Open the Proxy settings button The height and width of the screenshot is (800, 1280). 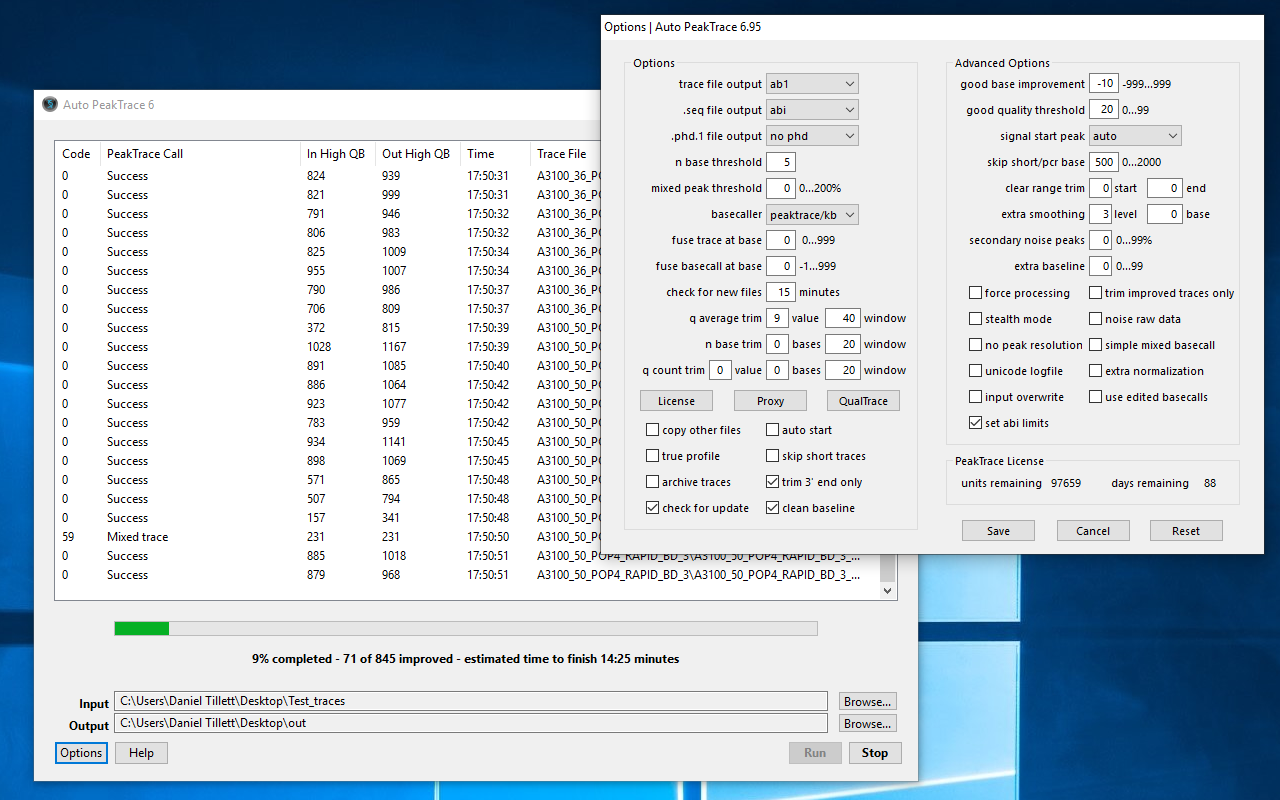coord(770,401)
